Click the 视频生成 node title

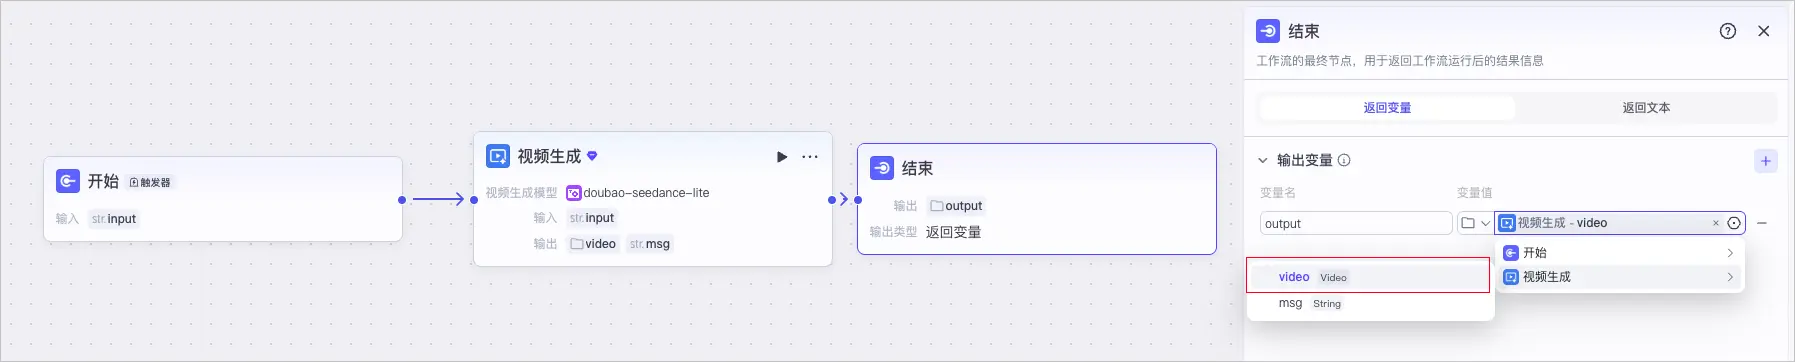549,157
